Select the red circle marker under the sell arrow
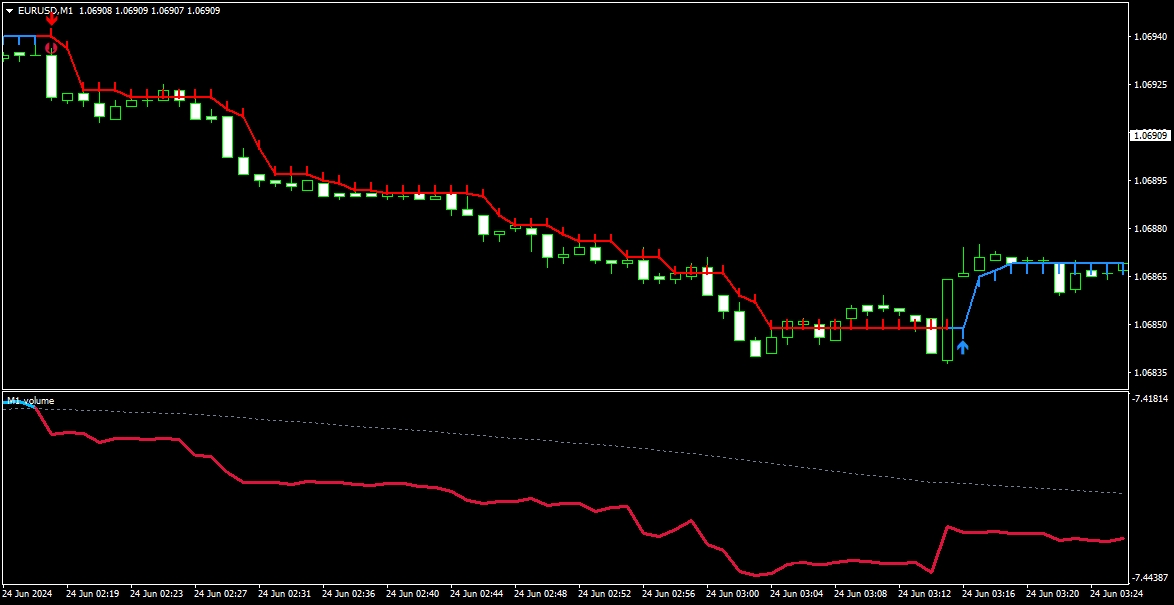The height and width of the screenshot is (605, 1174). (x=51, y=48)
